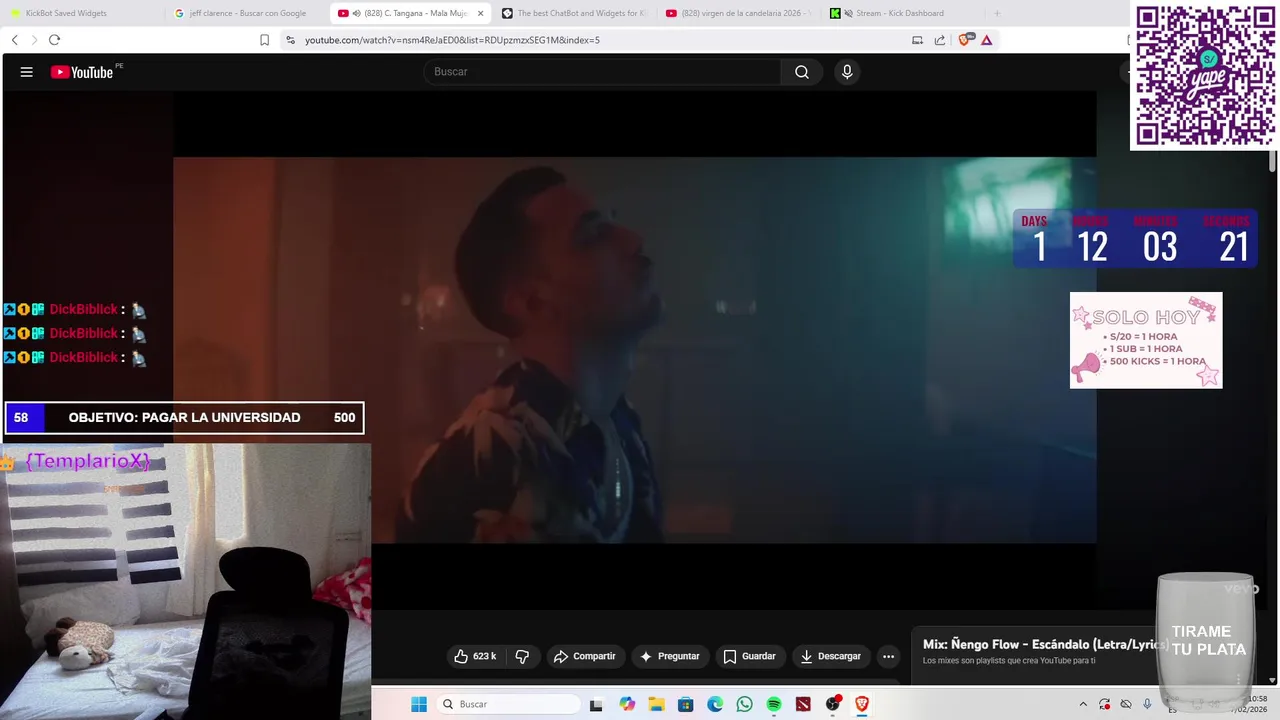Screen dimensions: 1280x720
Task: Open the three-dots more actions menu
Action: coord(888,656)
